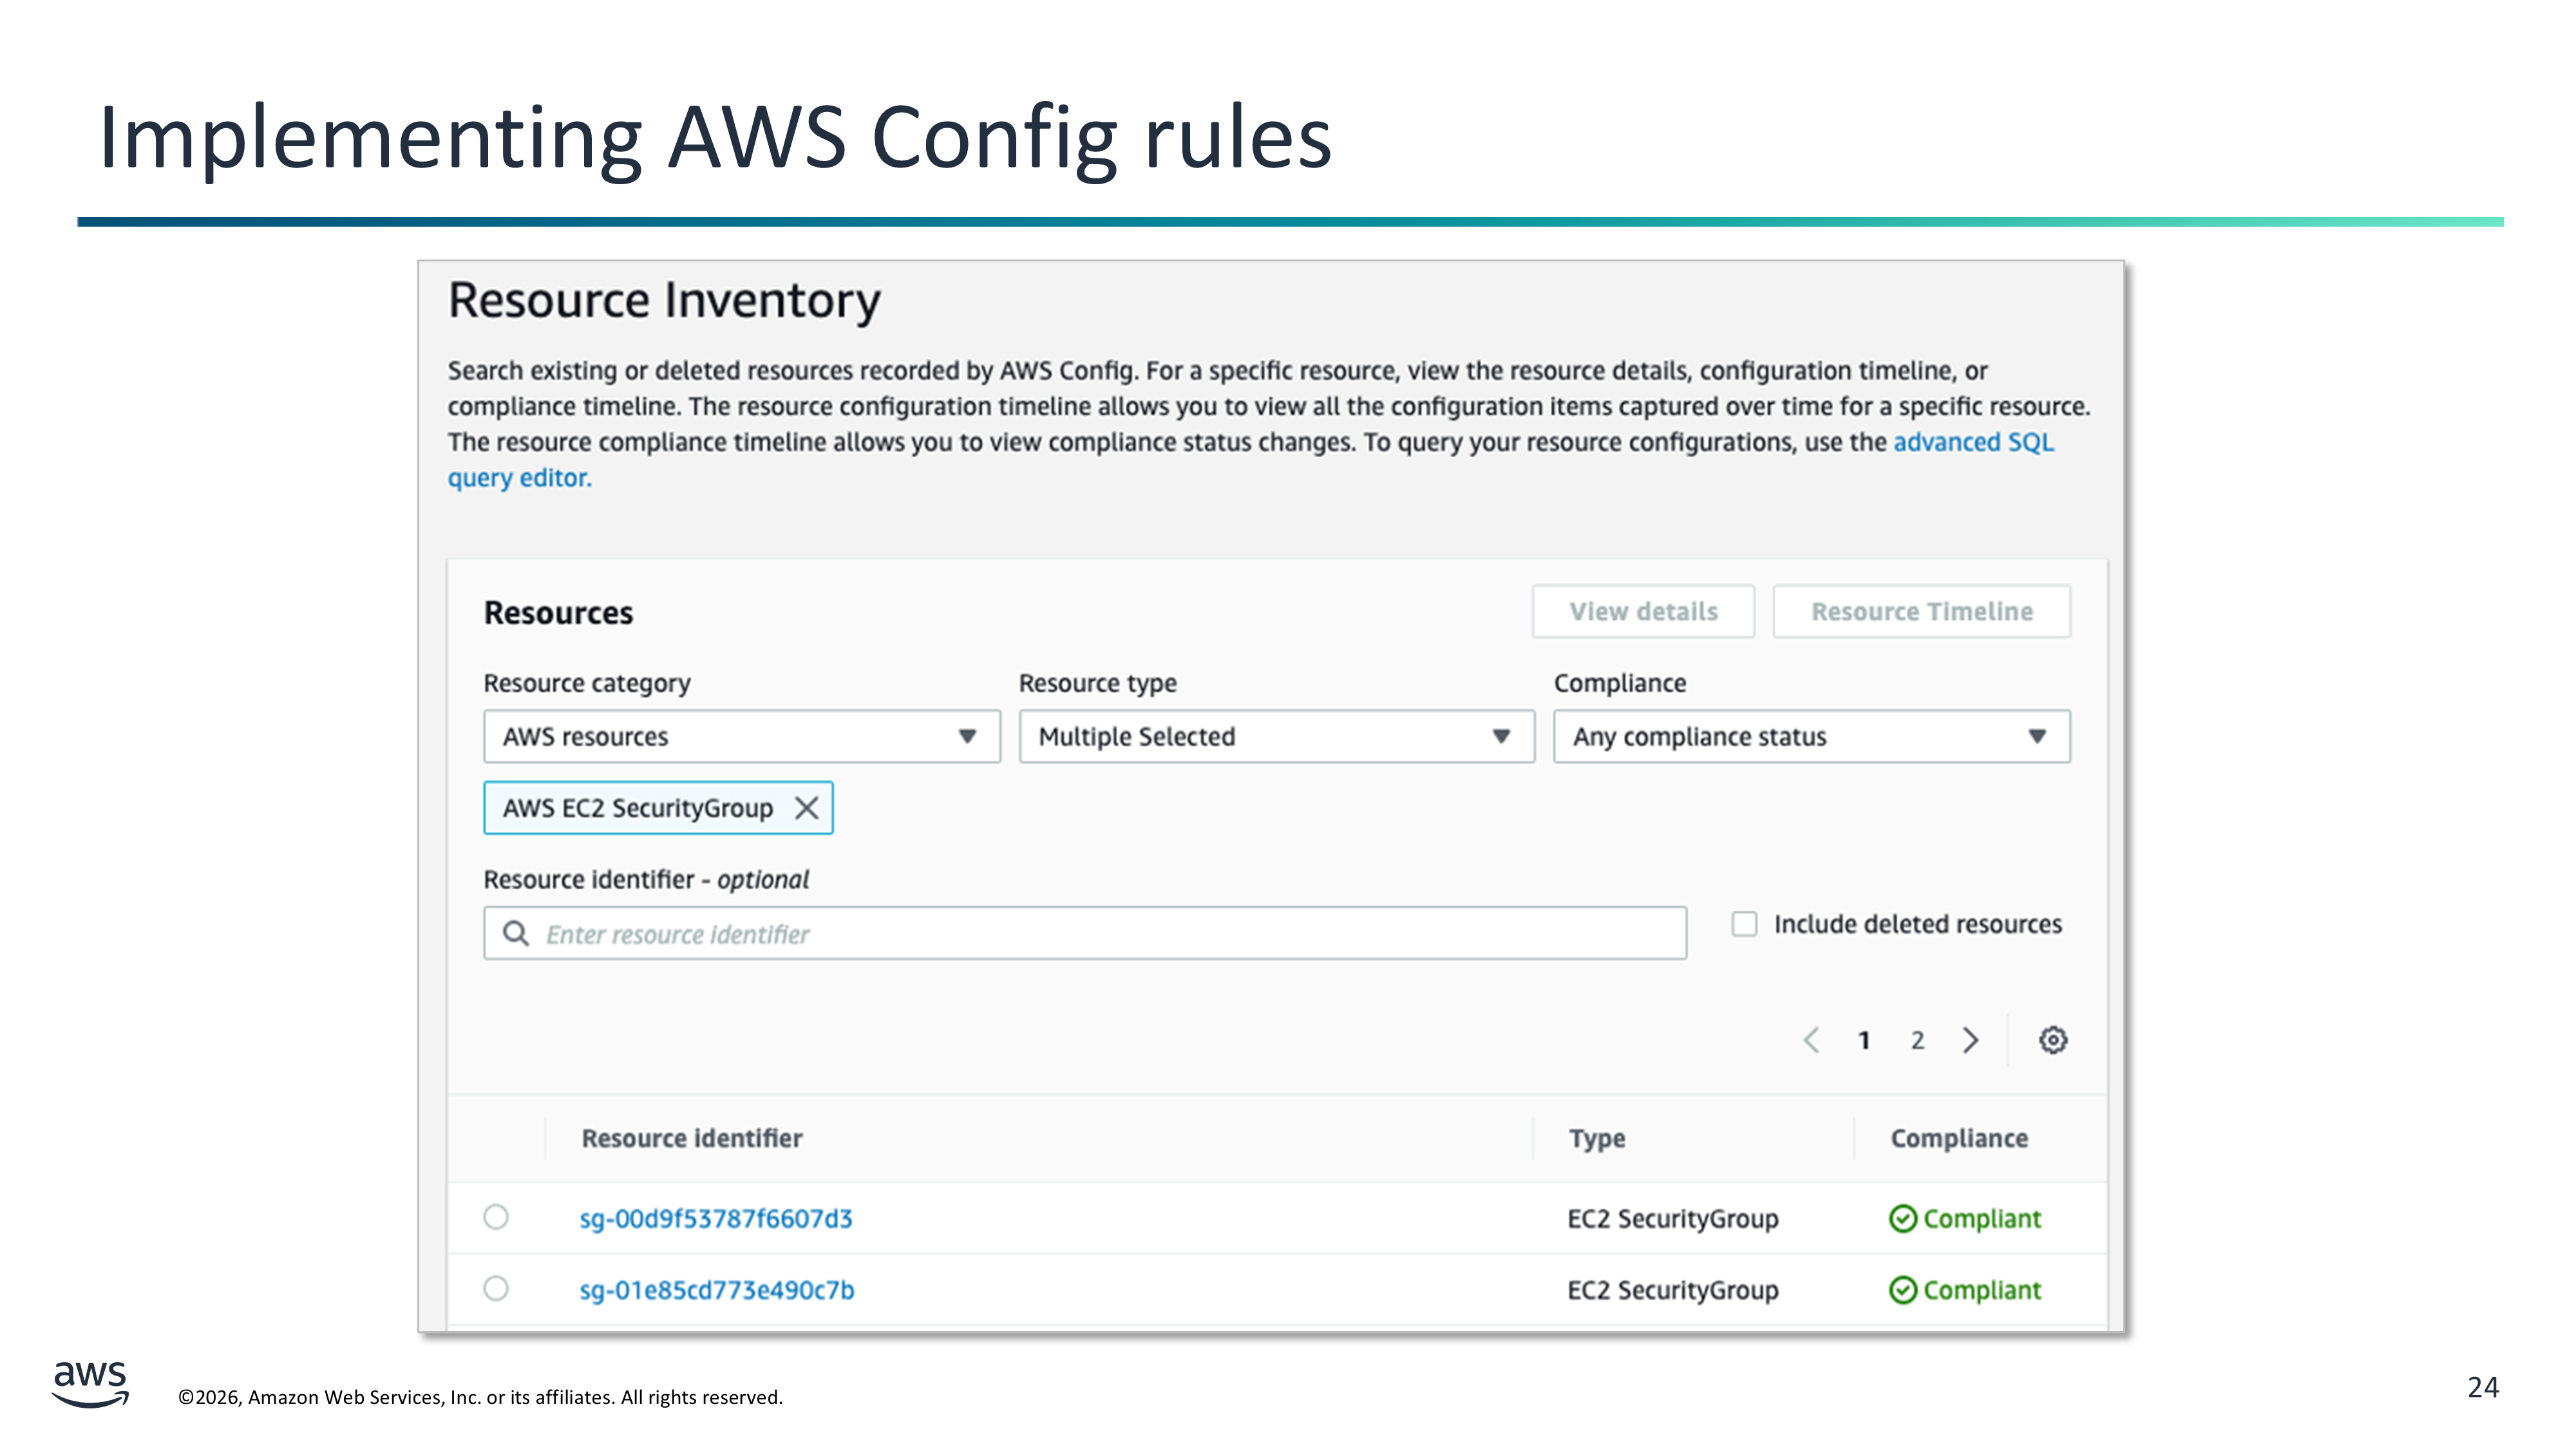
Task: Enable Include deleted resources checkbox
Action: coord(1744,924)
